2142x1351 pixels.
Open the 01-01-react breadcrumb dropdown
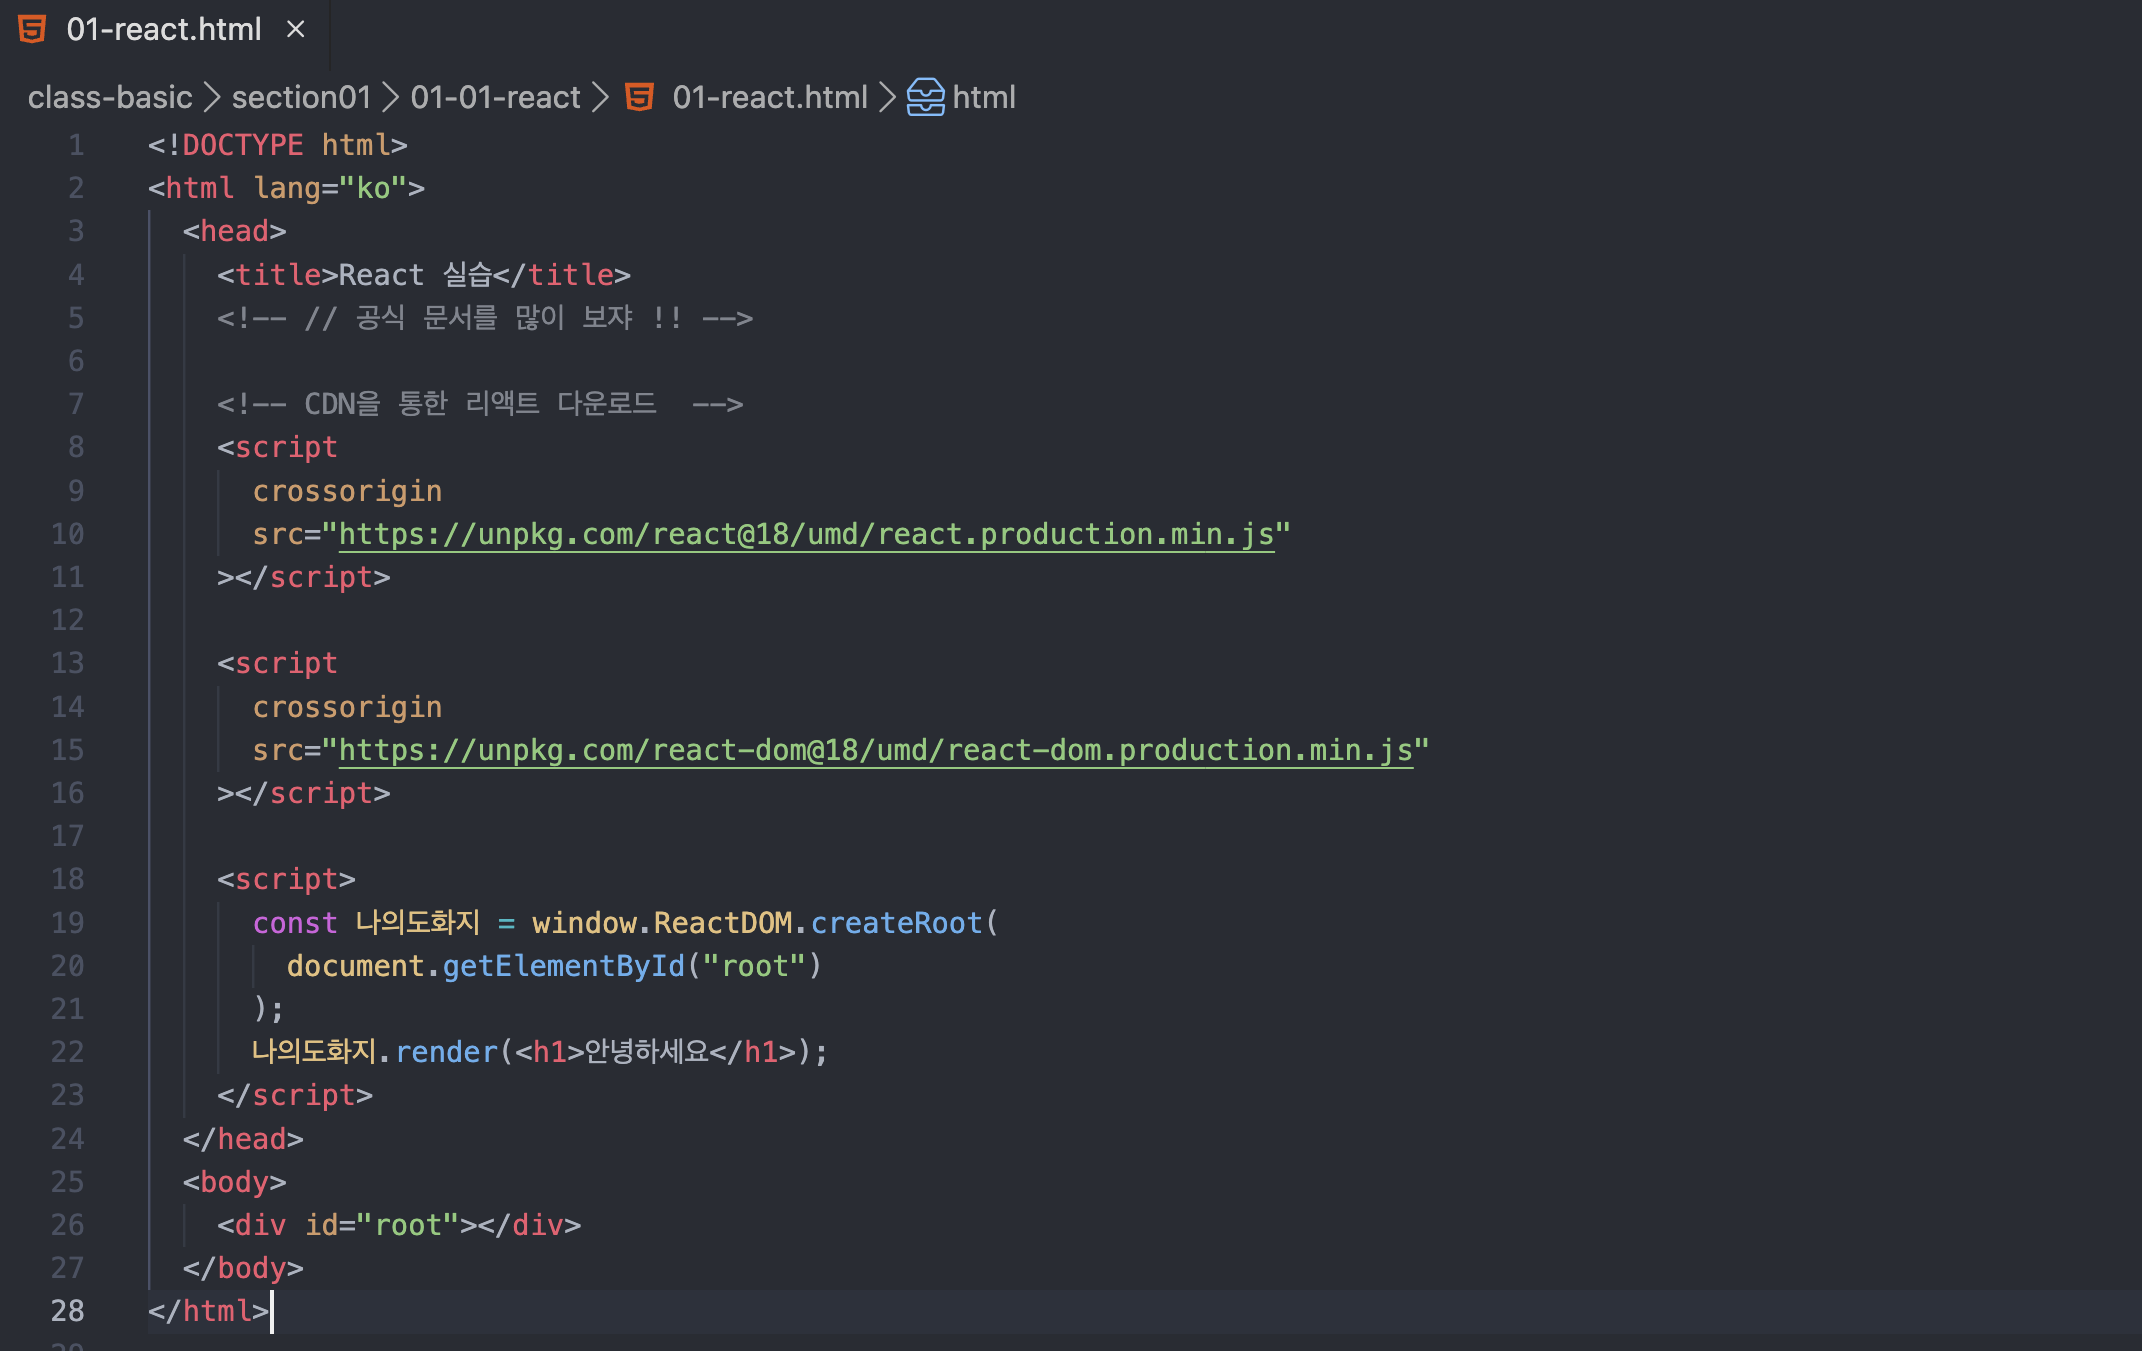pos(496,97)
